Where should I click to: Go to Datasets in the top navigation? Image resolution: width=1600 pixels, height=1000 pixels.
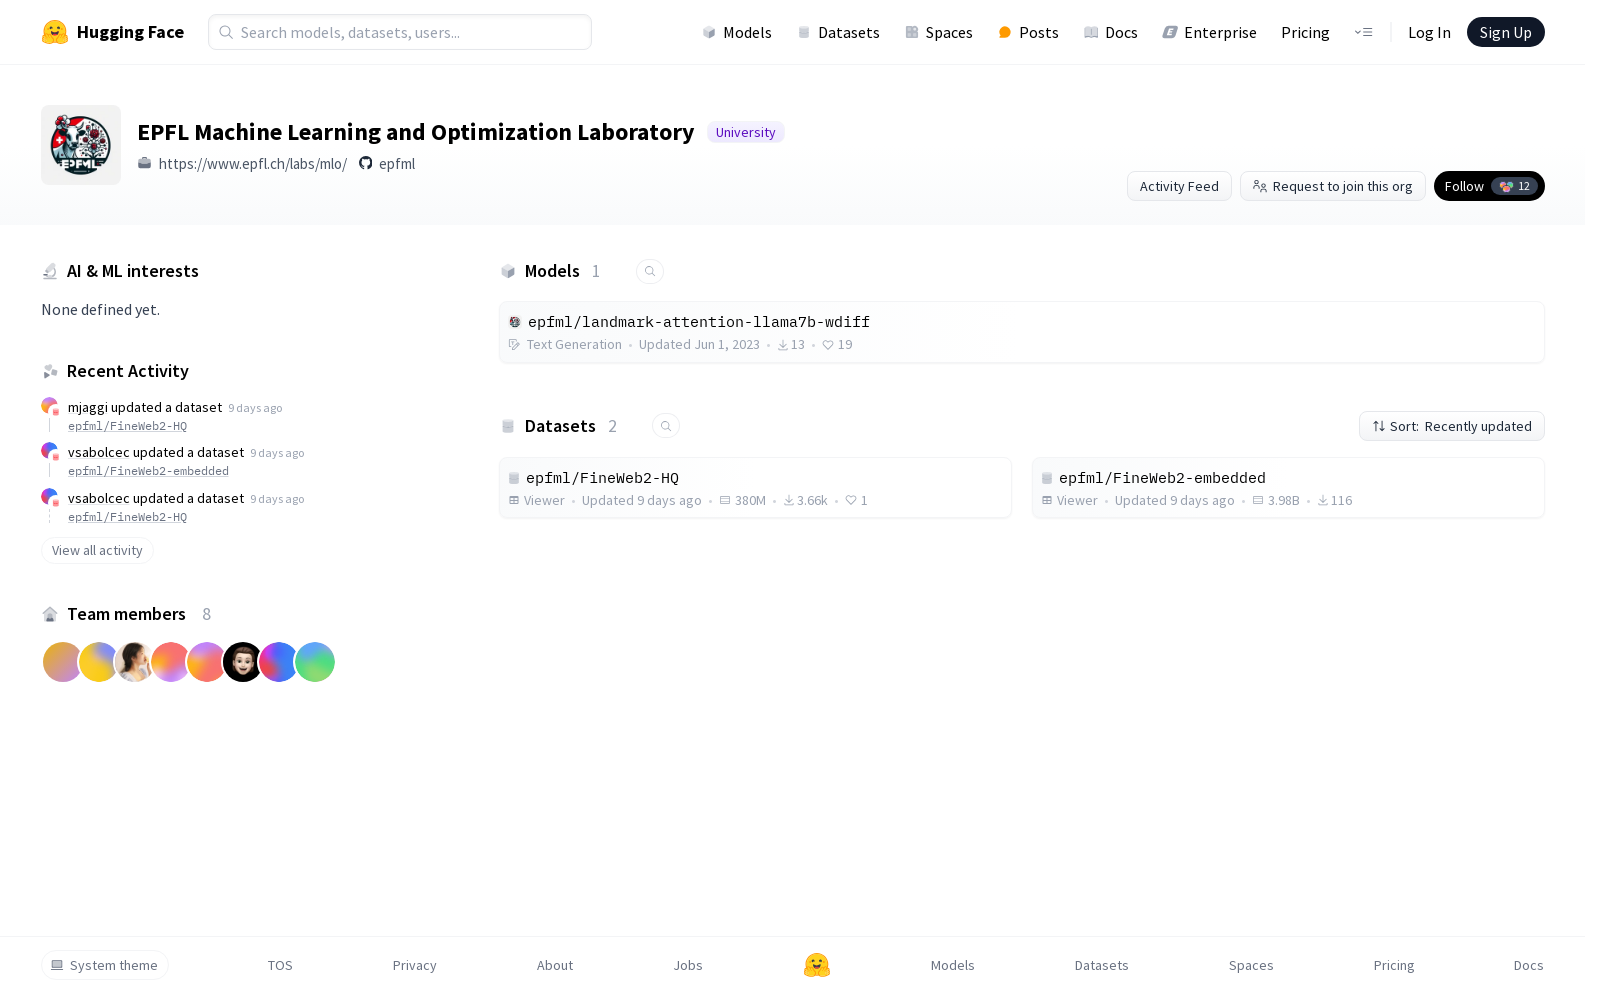(x=838, y=32)
